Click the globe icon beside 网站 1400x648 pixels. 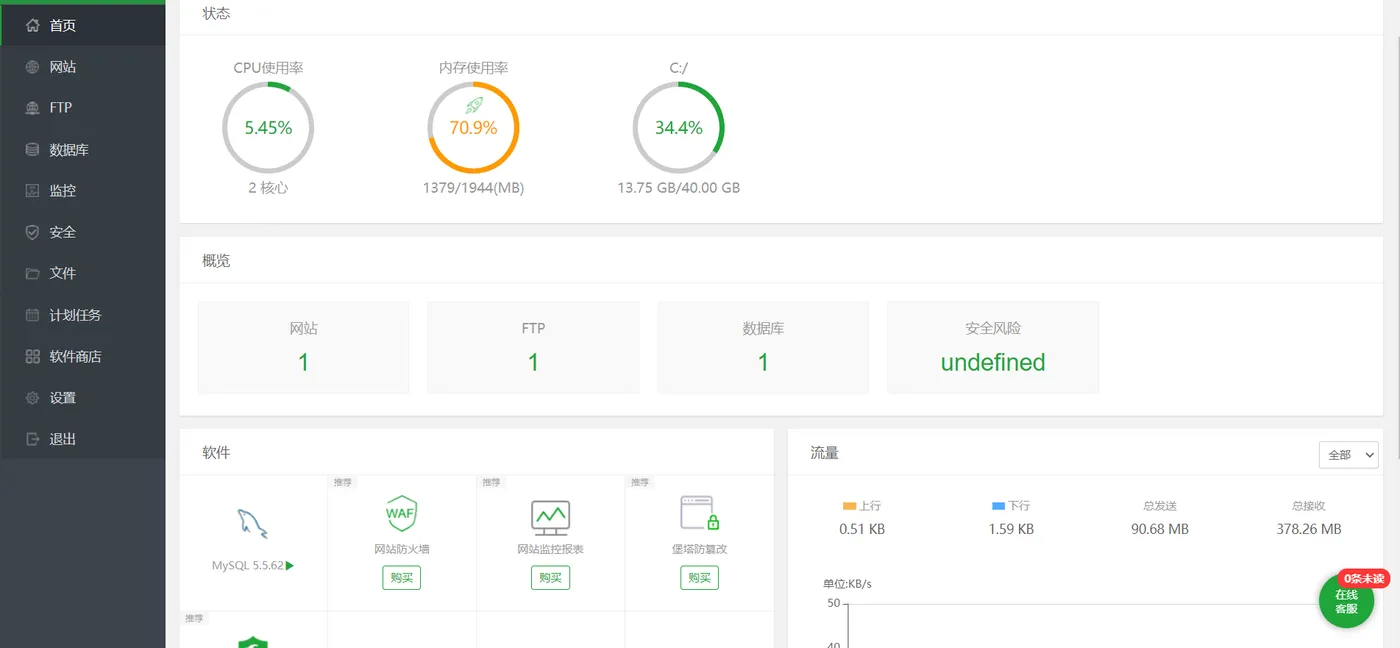[33, 67]
